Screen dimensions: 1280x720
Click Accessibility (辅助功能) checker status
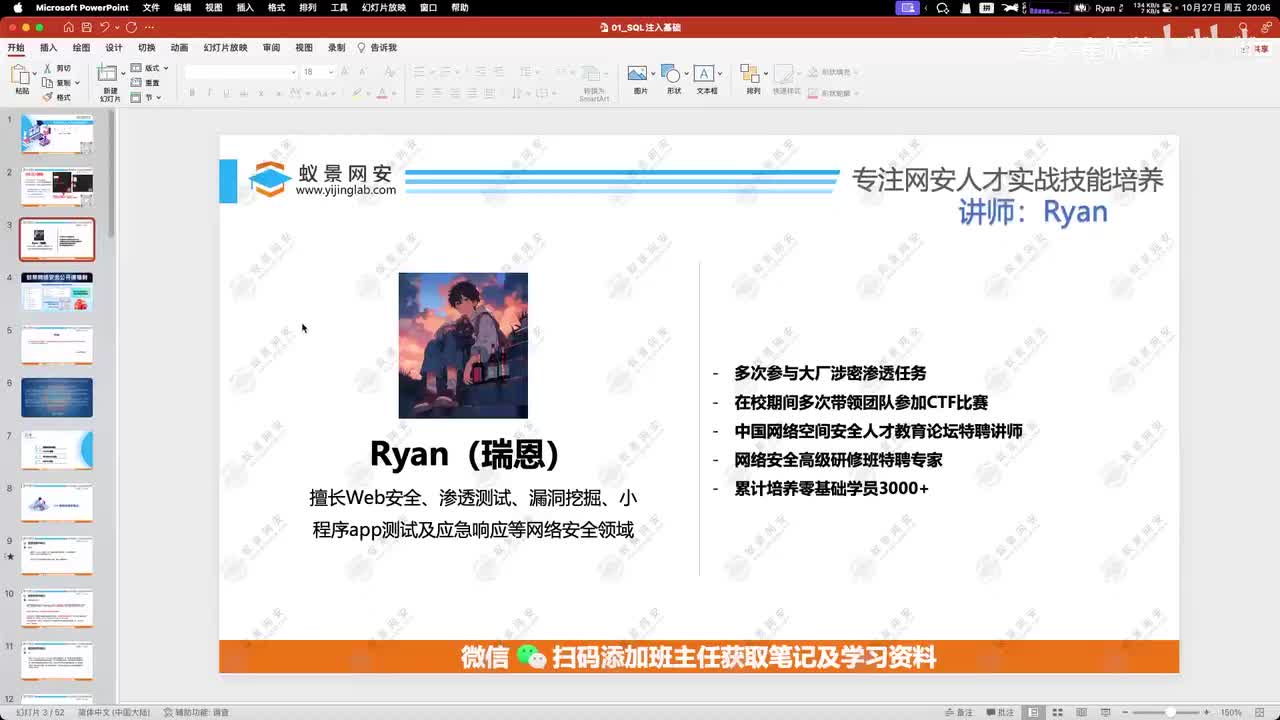coord(196,712)
